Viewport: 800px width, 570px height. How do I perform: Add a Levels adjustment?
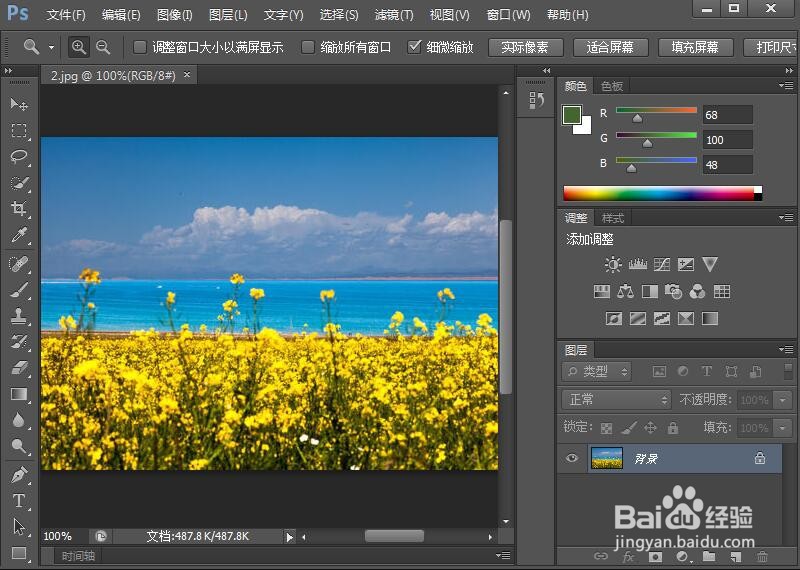(x=638, y=264)
